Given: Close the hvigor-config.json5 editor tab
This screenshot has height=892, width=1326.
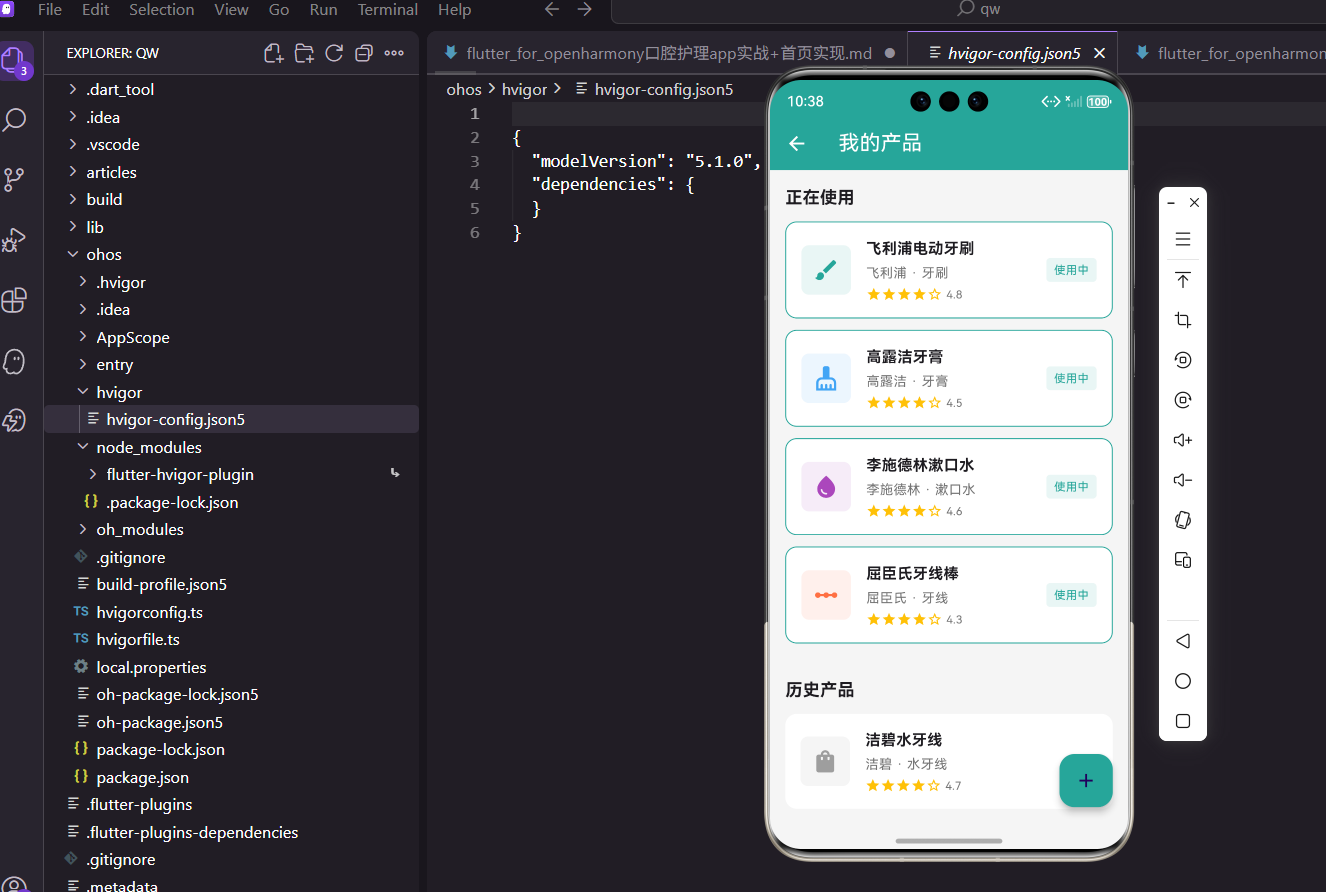Looking at the screenshot, I should (x=1099, y=53).
